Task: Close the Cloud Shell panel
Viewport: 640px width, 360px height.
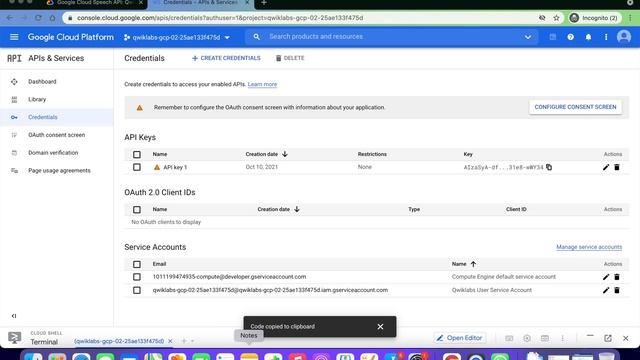Action: 625,338
